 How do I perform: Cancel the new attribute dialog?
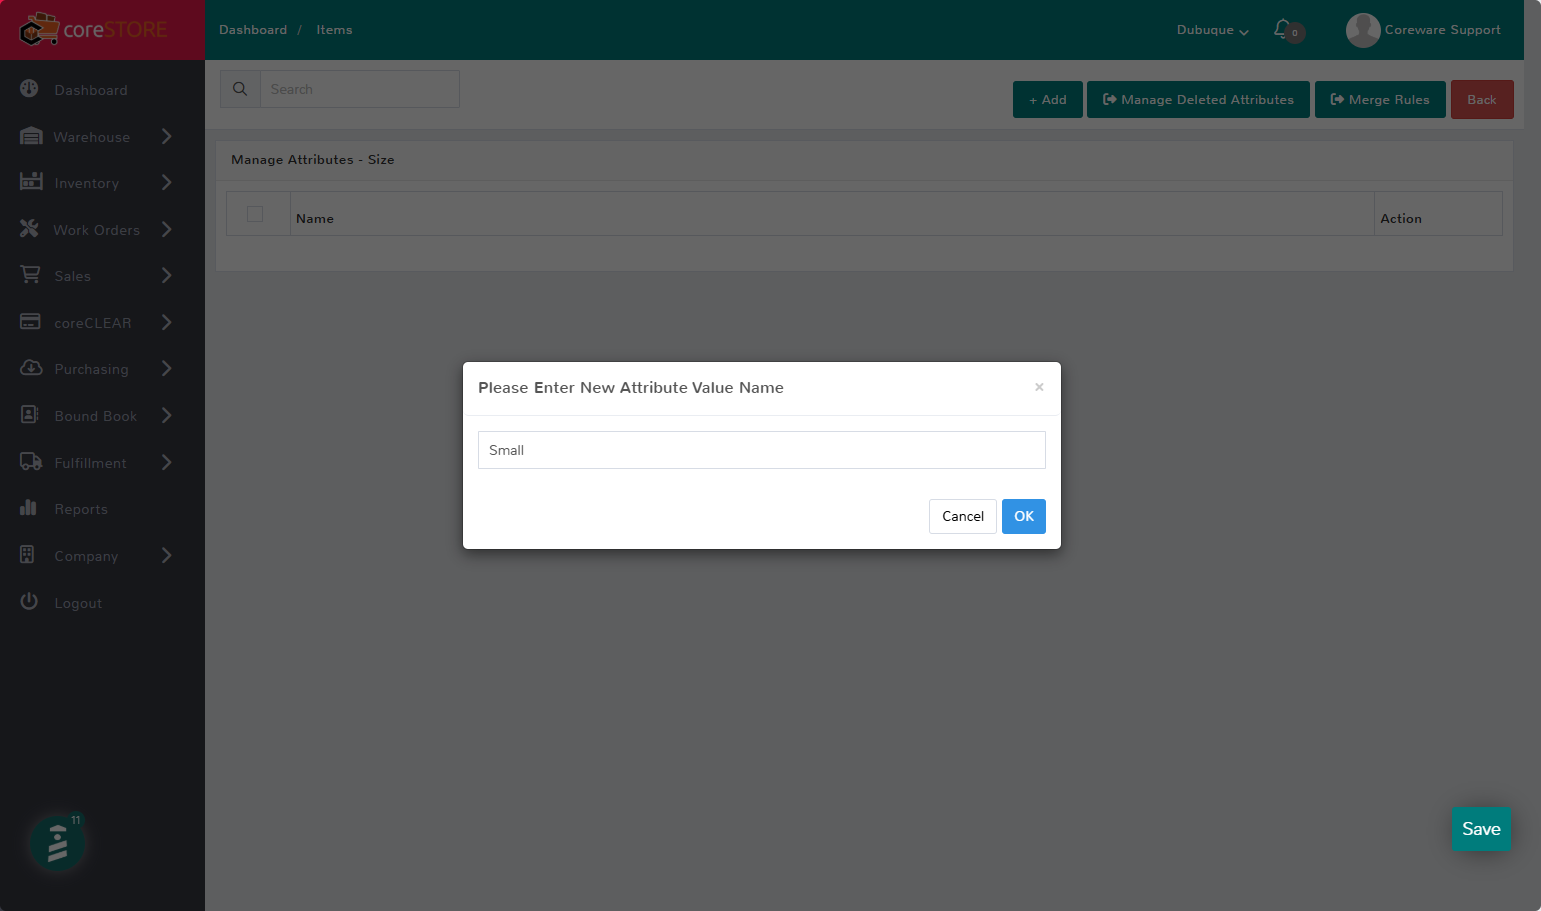click(963, 516)
